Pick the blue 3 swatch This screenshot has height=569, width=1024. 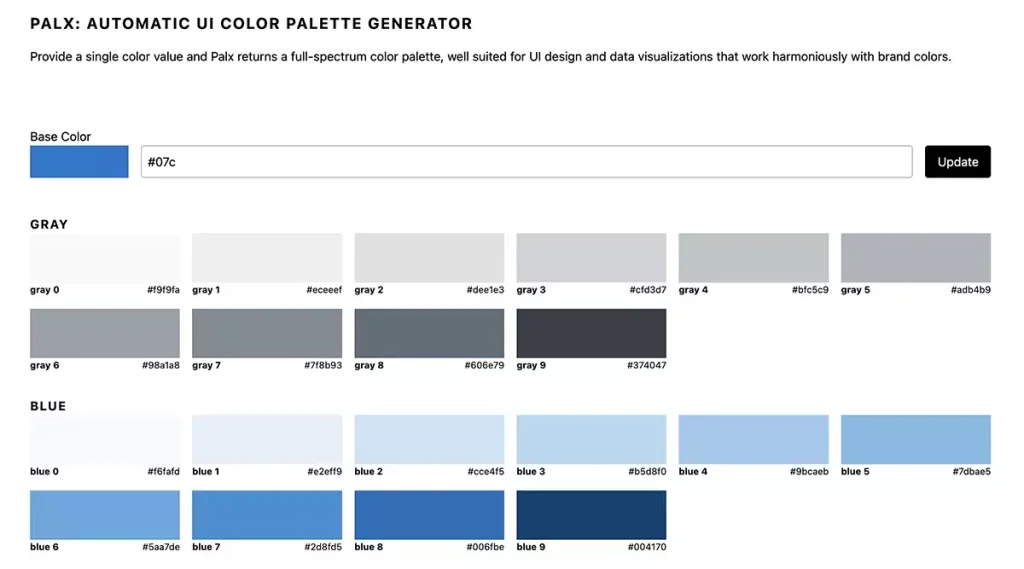click(591, 439)
